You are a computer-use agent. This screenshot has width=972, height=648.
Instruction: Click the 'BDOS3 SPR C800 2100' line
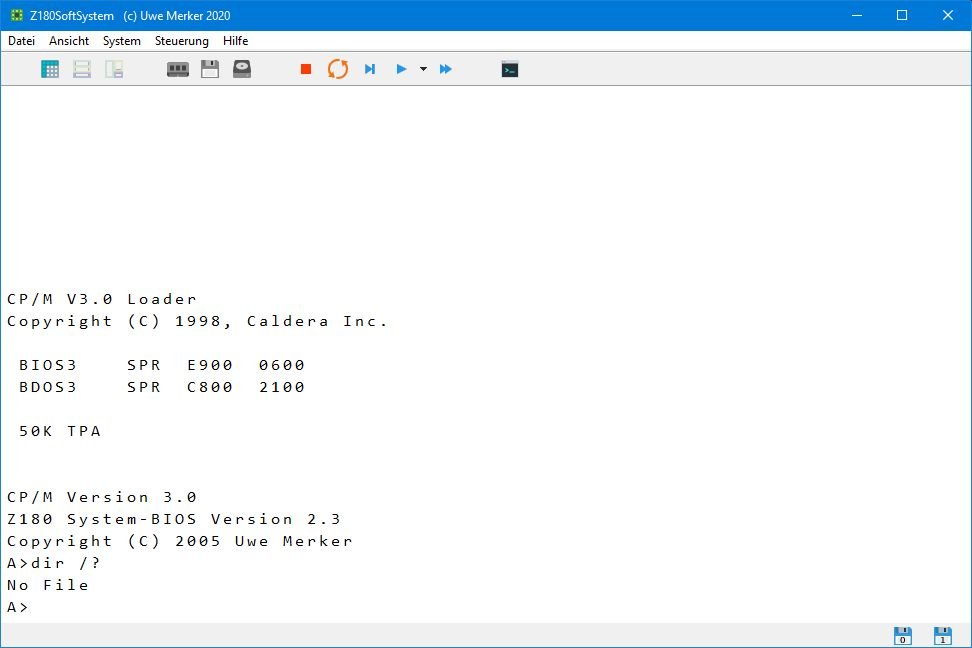pyautogui.click(x=162, y=387)
